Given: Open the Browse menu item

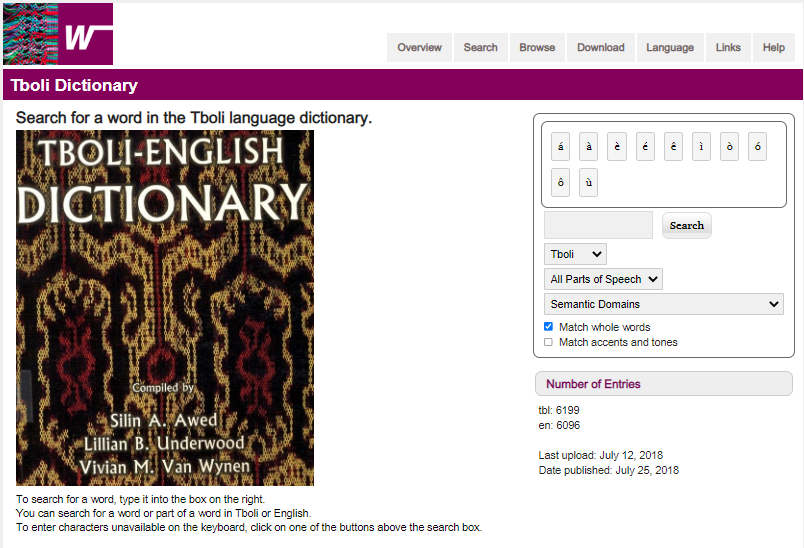Looking at the screenshot, I should tap(537, 48).
